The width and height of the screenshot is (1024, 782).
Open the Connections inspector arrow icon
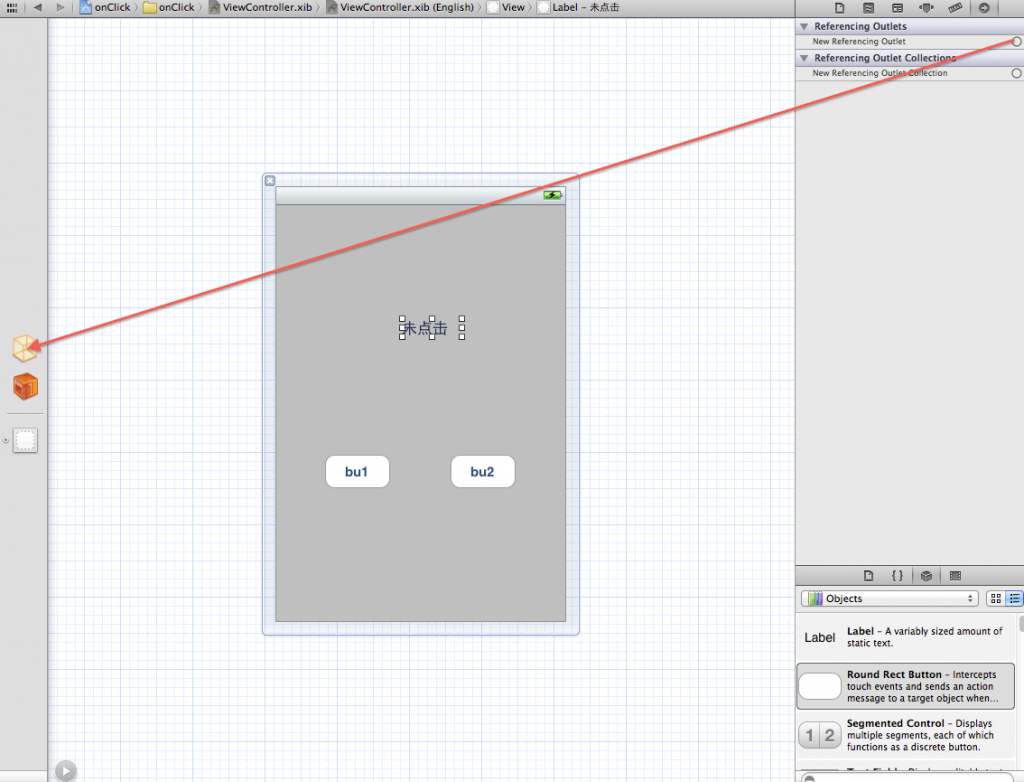[984, 8]
